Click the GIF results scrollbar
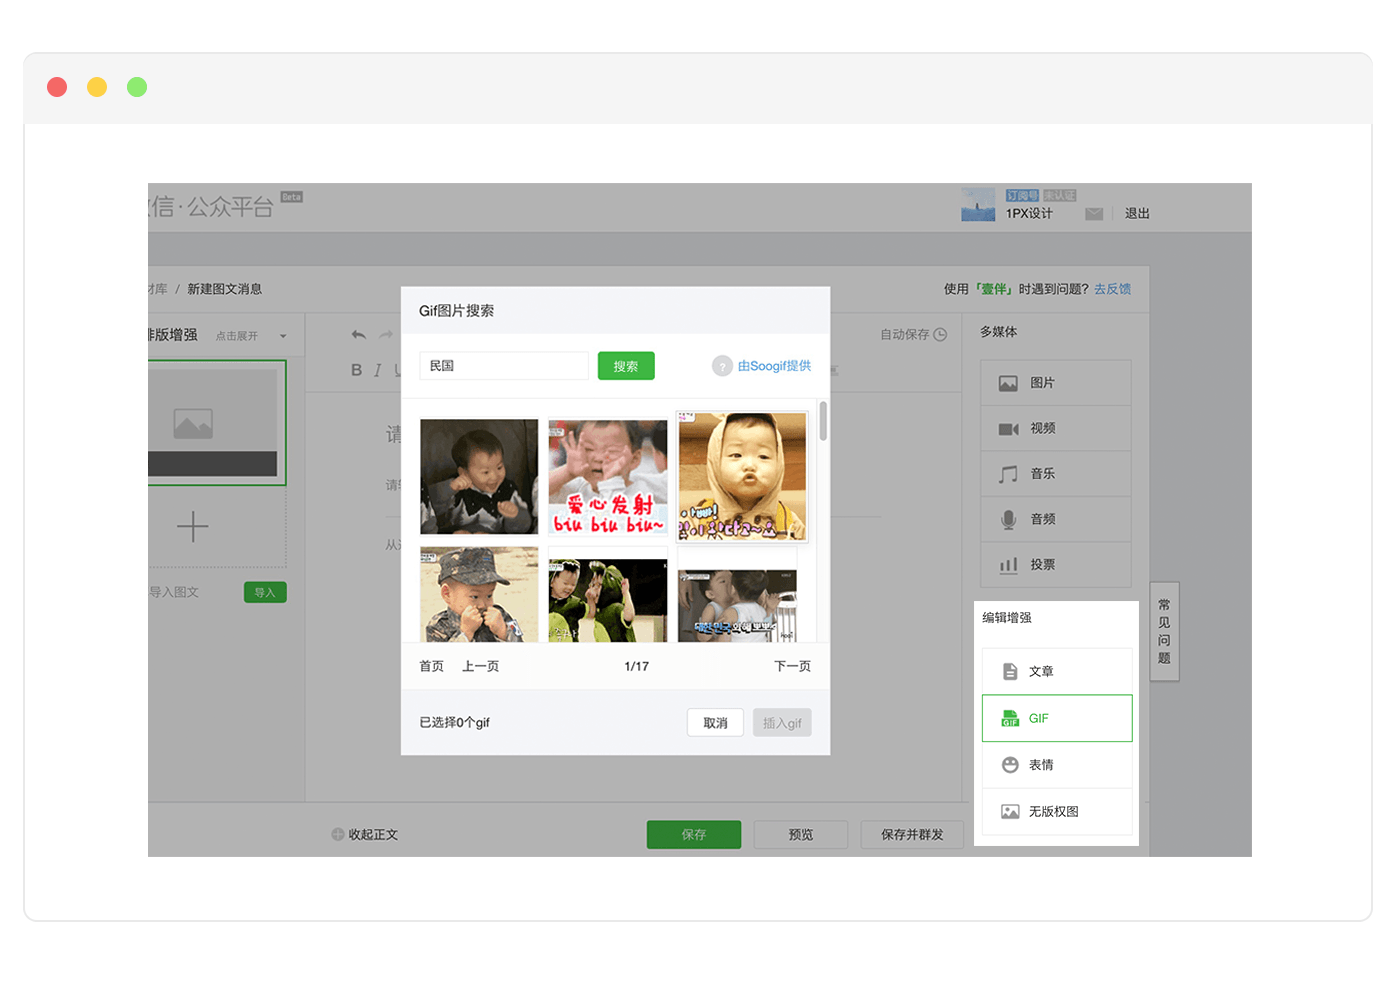This screenshot has width=1400, height=1000. click(823, 421)
